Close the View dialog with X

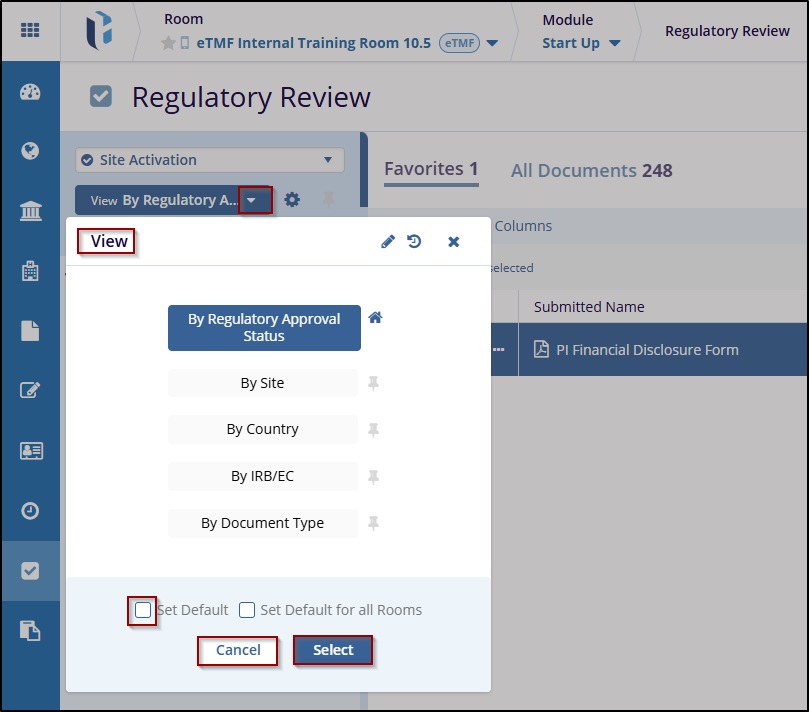[453, 241]
